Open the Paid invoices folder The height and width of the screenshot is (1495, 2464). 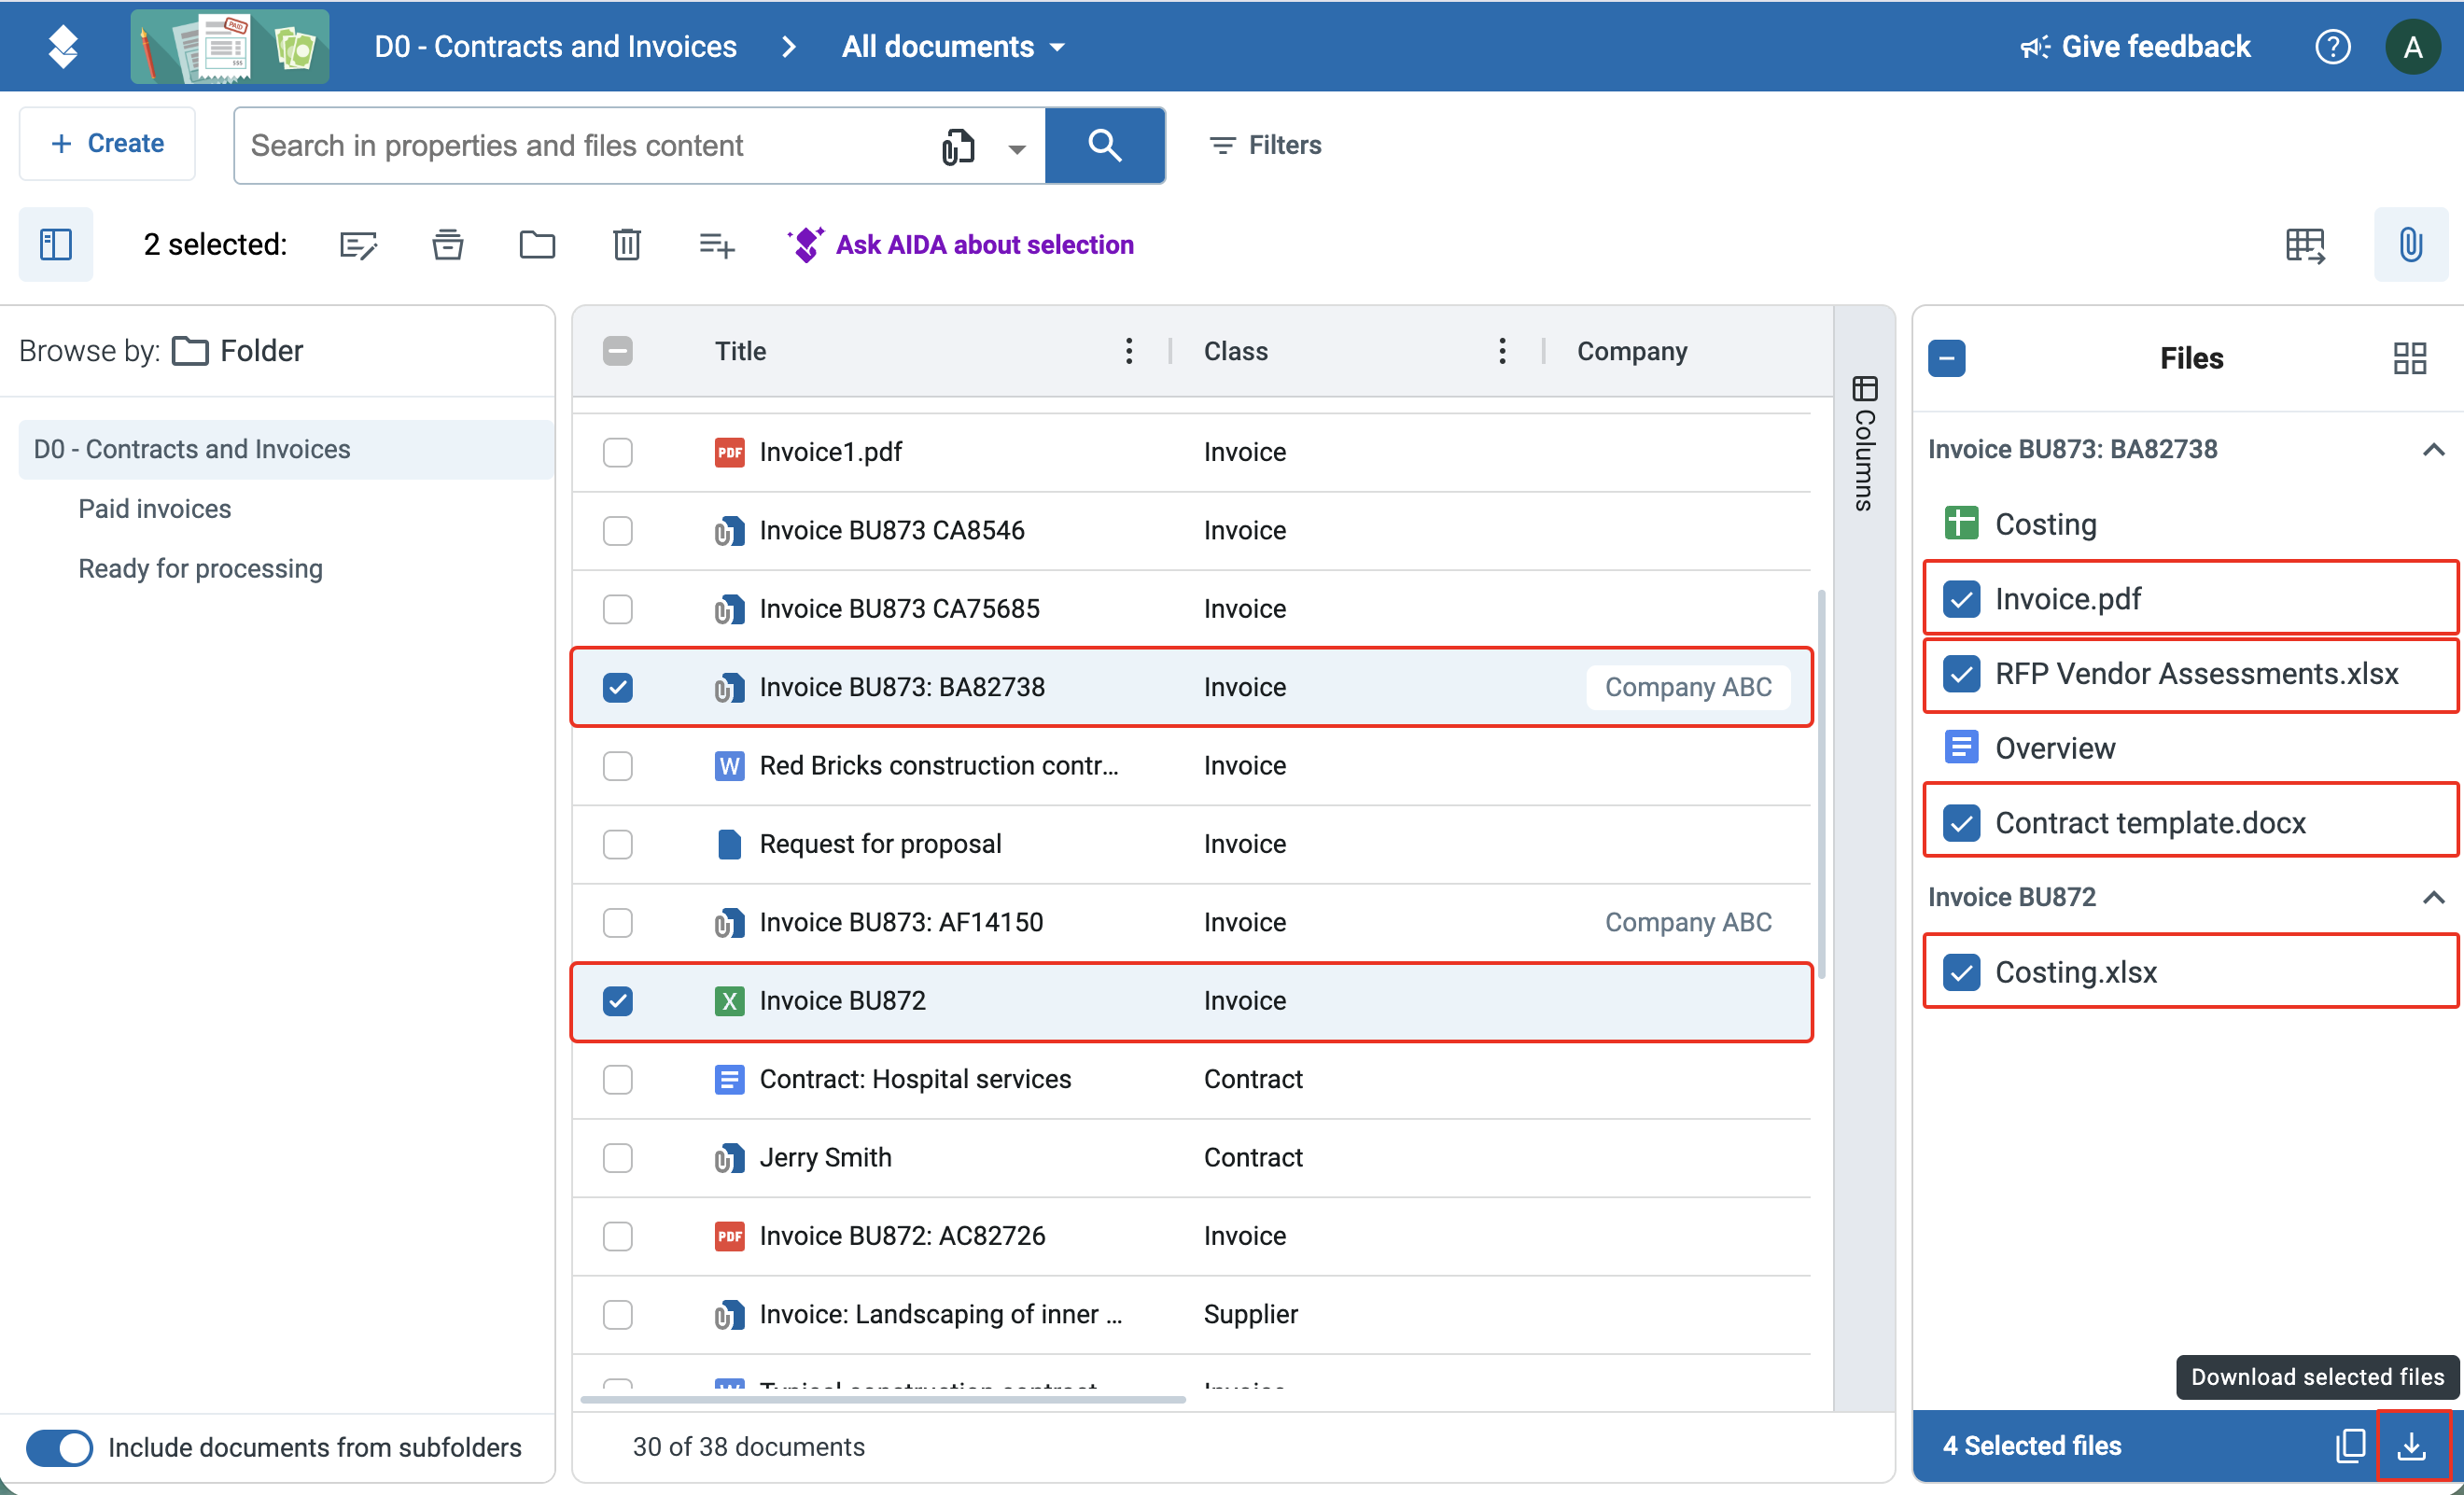click(155, 509)
